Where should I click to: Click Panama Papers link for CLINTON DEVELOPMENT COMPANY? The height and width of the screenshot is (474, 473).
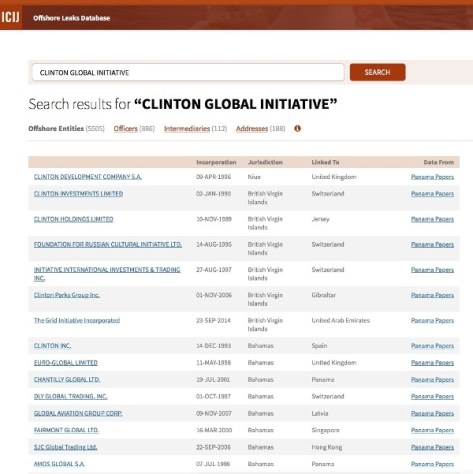432,177
